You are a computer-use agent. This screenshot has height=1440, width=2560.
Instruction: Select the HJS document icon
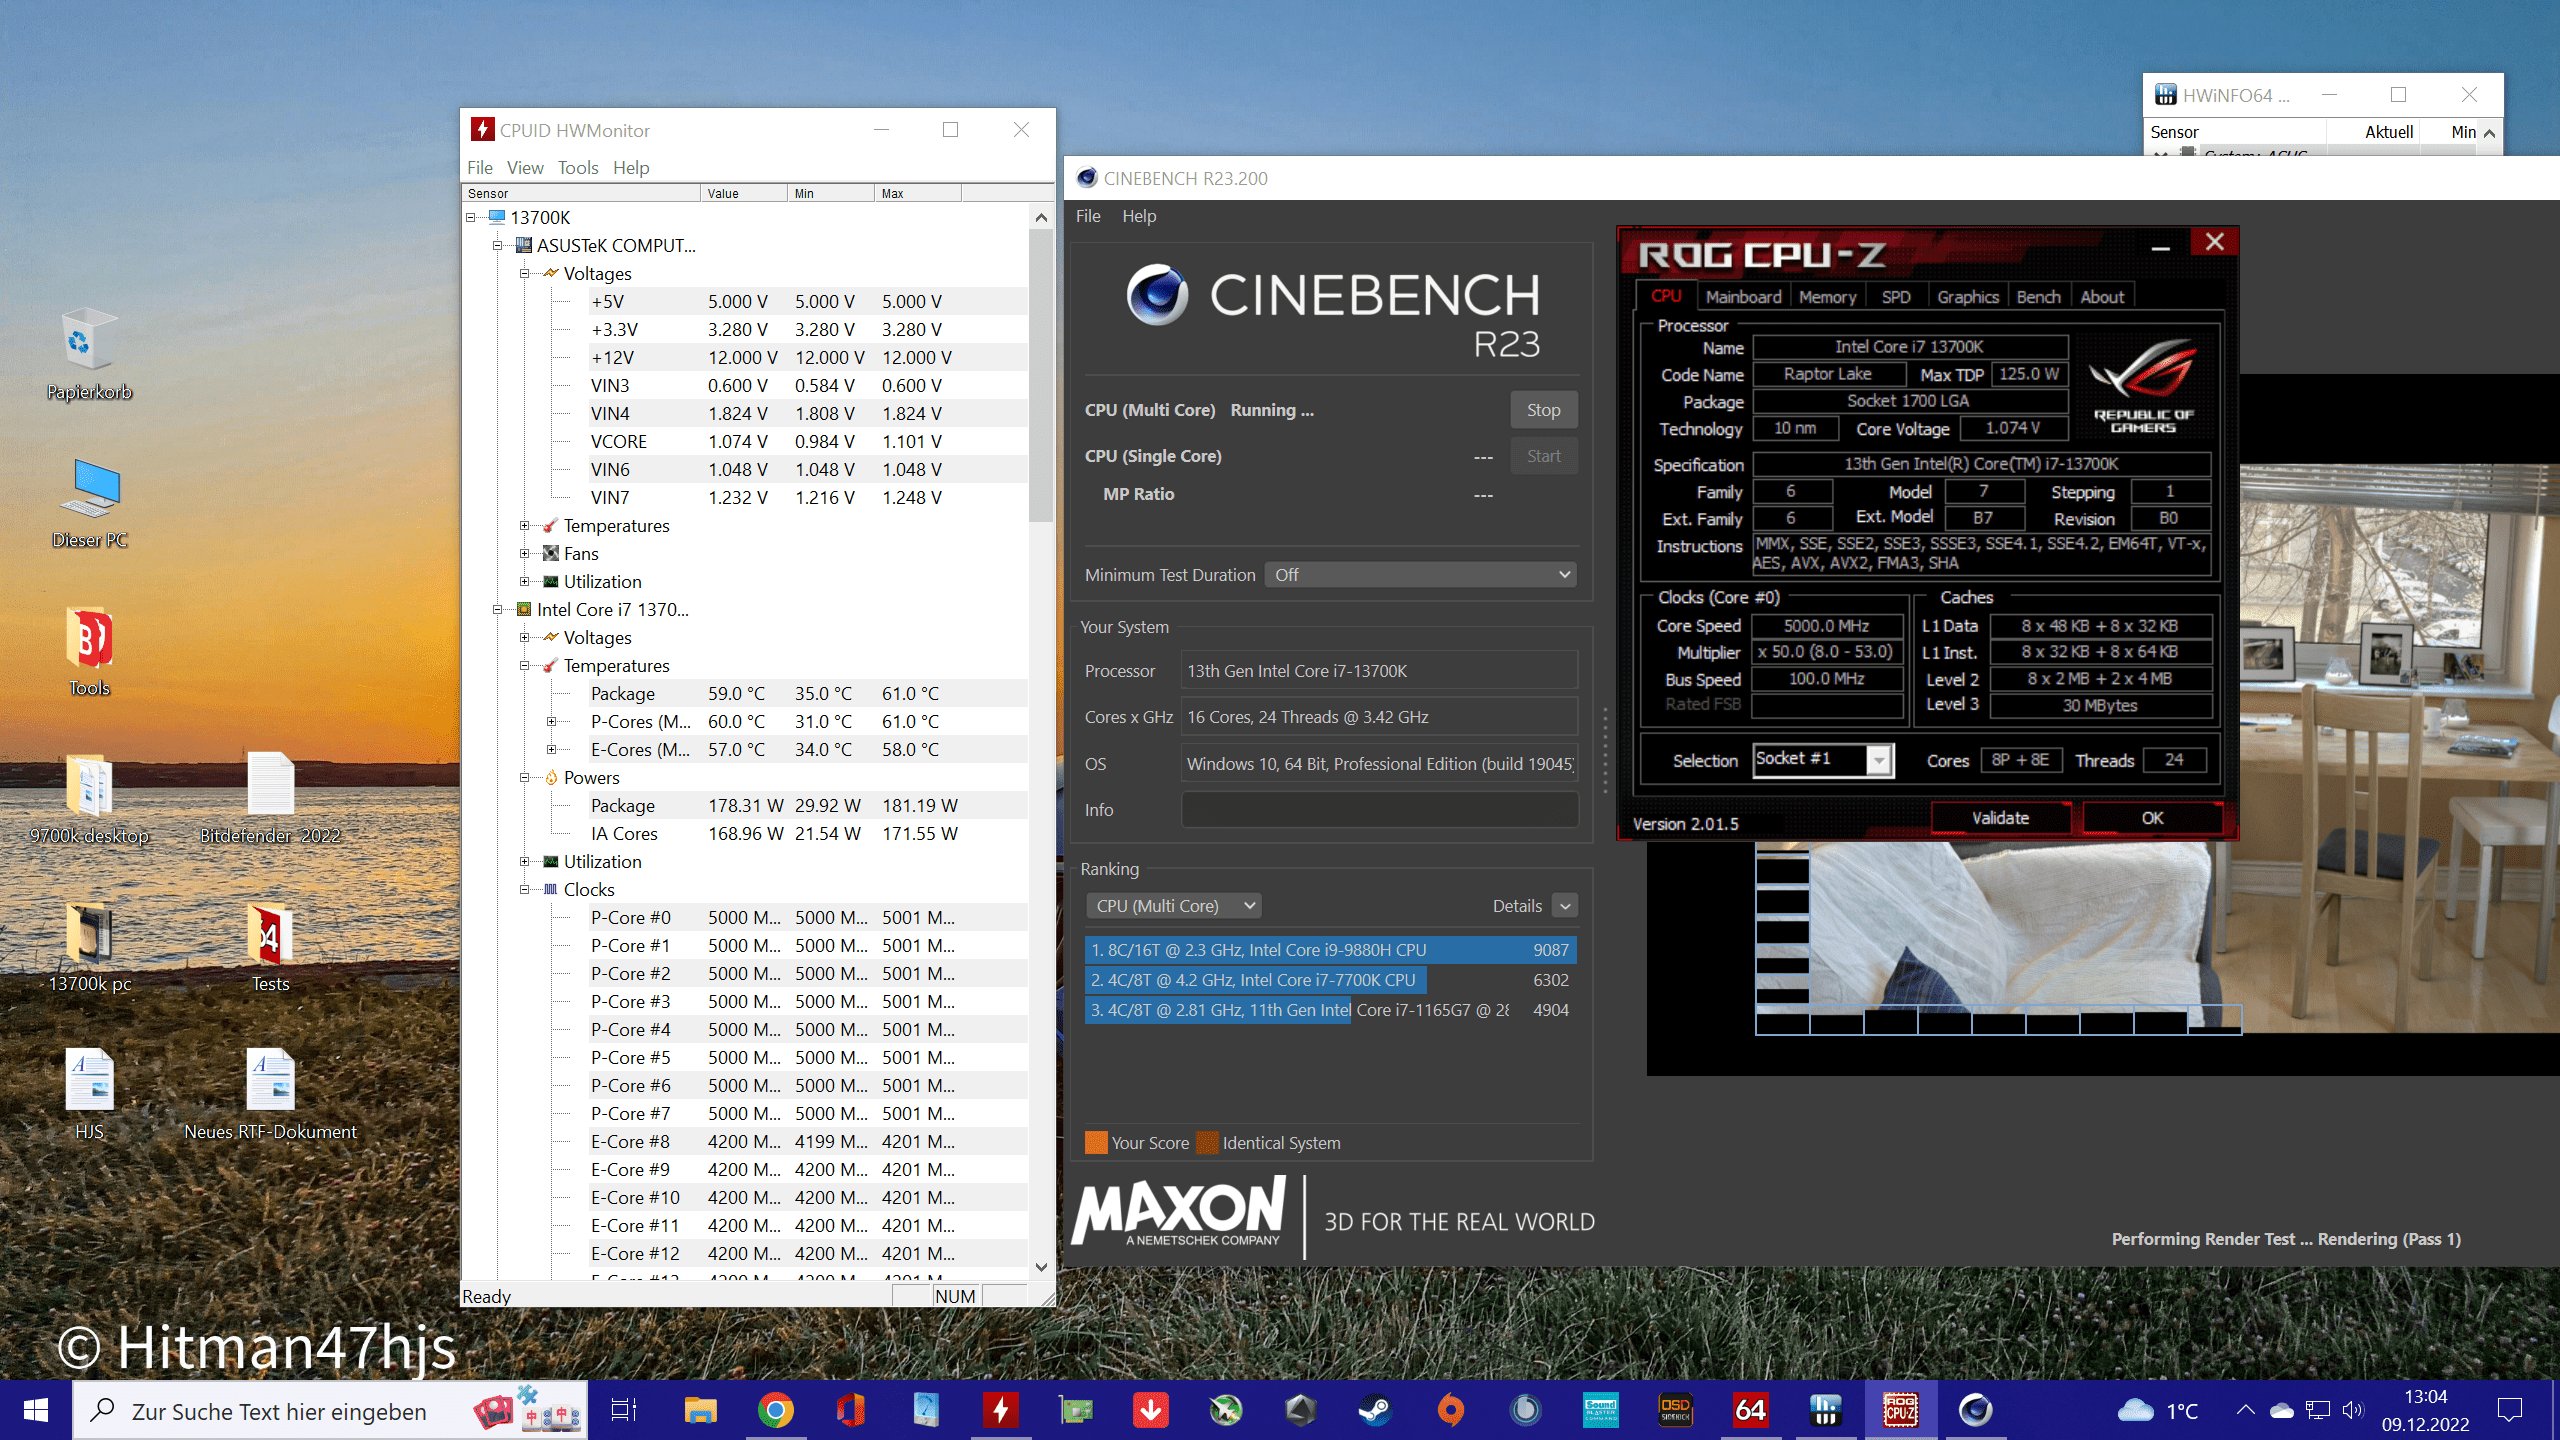[x=89, y=1094]
